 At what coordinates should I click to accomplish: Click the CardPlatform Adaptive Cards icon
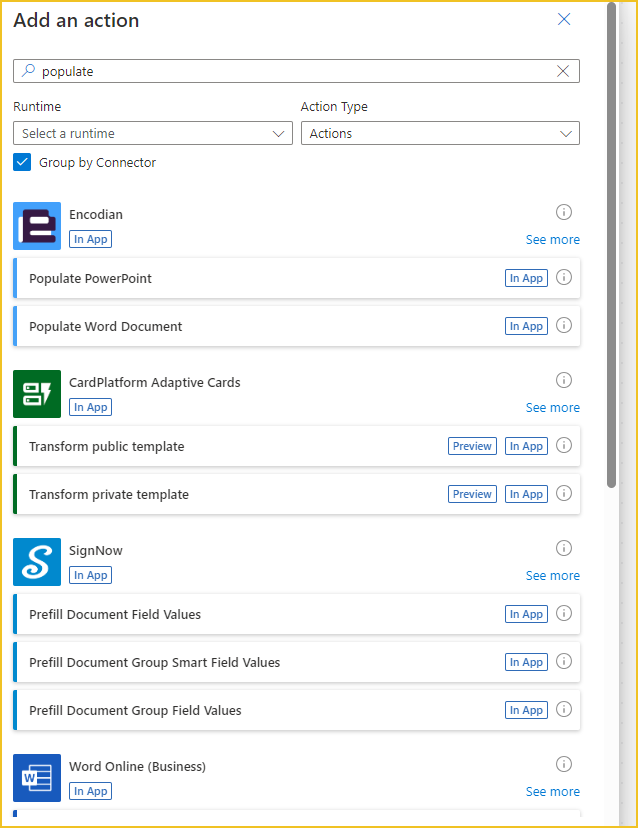(37, 394)
